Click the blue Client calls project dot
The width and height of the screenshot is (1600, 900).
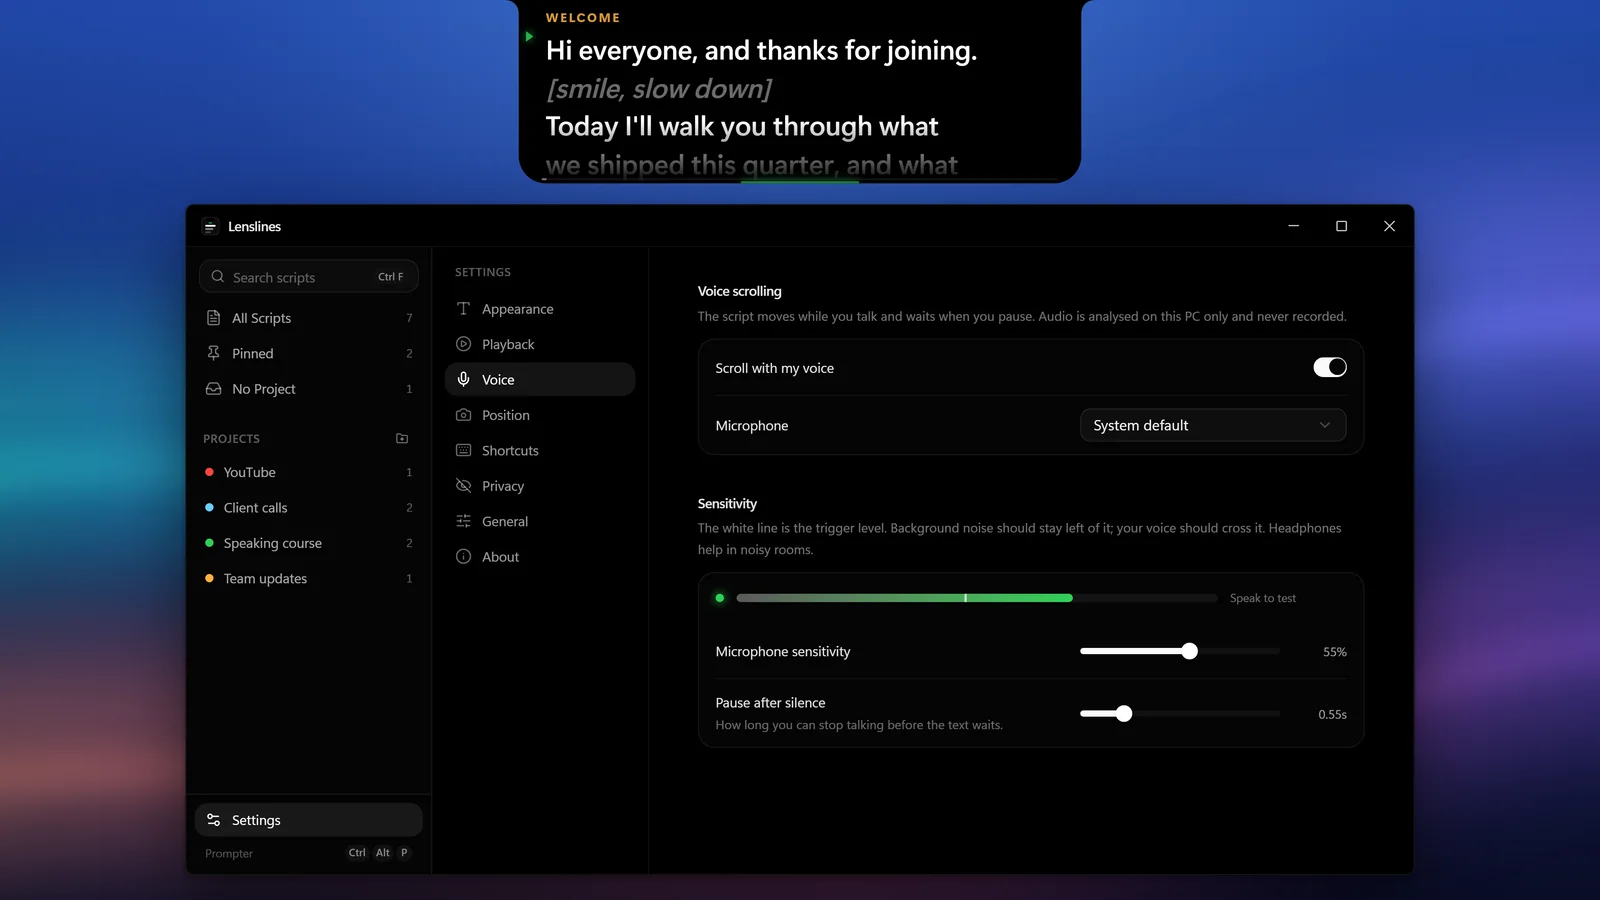tap(209, 508)
